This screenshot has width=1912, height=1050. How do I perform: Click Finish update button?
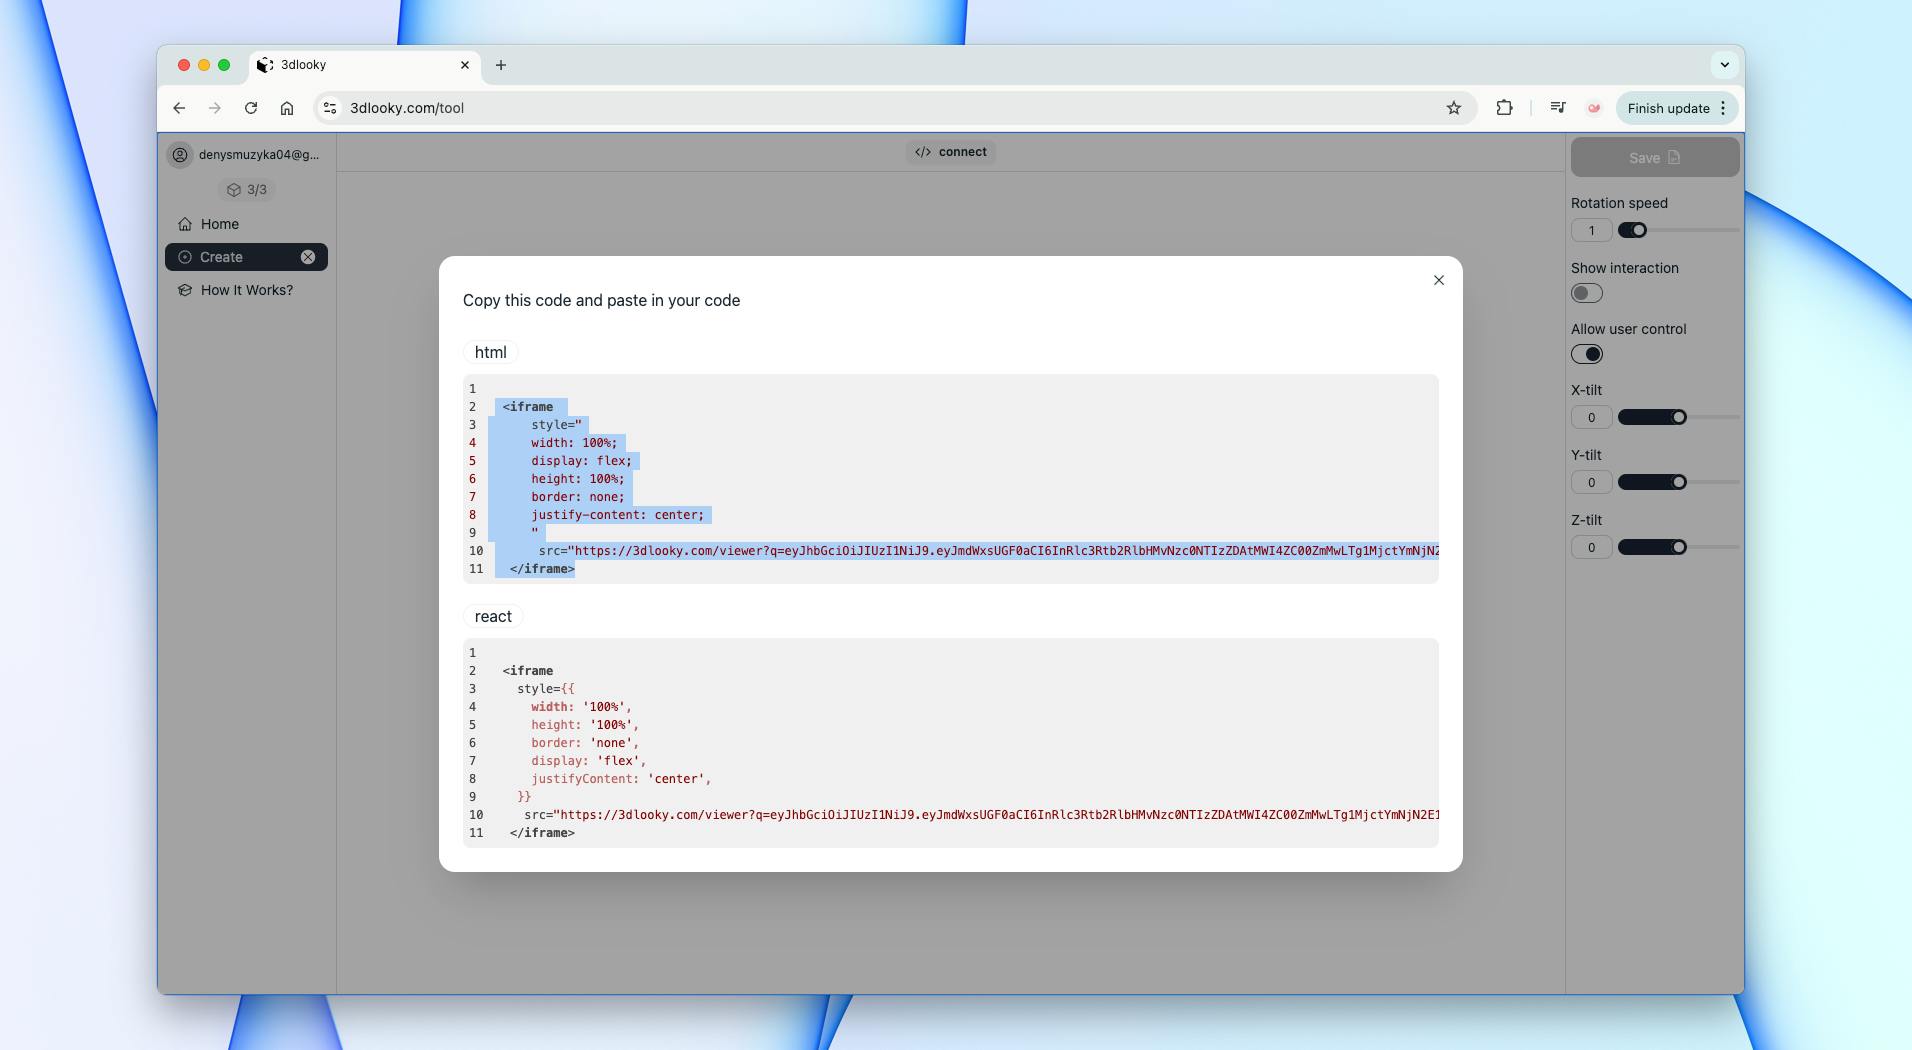point(1668,108)
